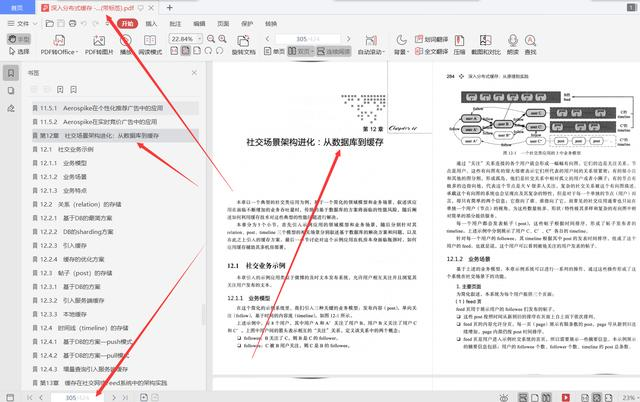Click the redo arrow icon
This screenshot has width=640, height=402.
(96, 24)
